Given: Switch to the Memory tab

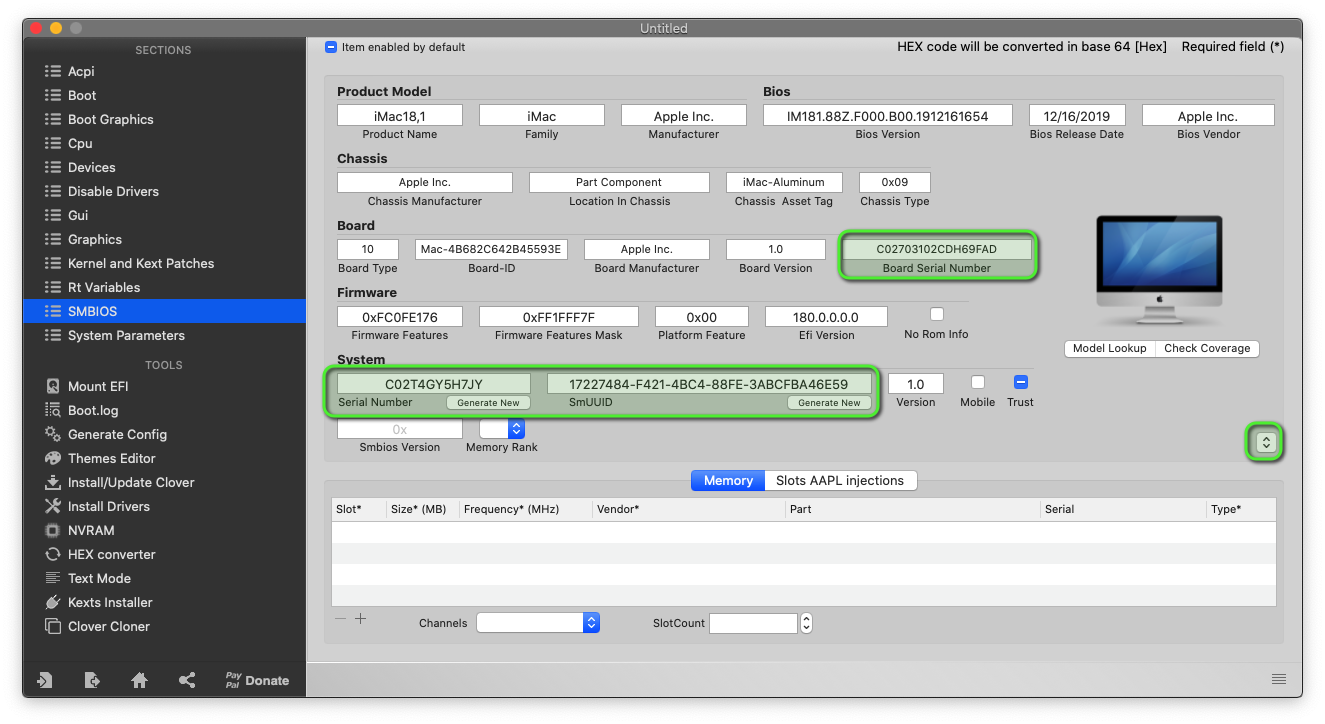Looking at the screenshot, I should click(728, 480).
